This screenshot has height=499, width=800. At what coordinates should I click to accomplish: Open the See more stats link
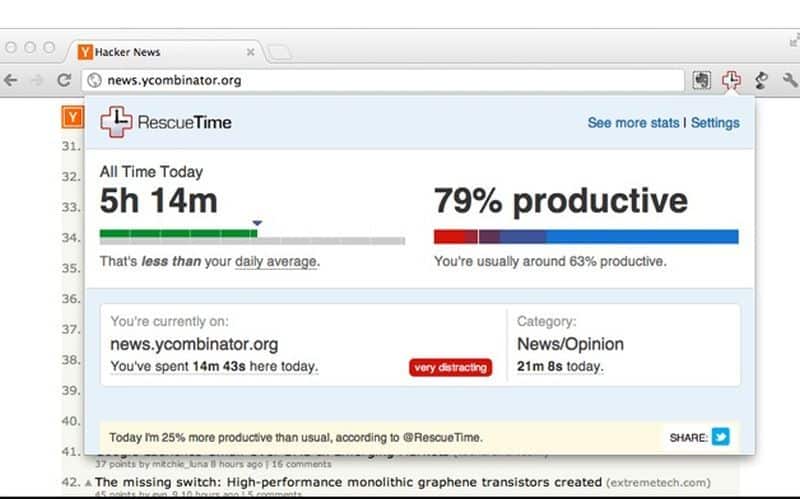(x=633, y=123)
